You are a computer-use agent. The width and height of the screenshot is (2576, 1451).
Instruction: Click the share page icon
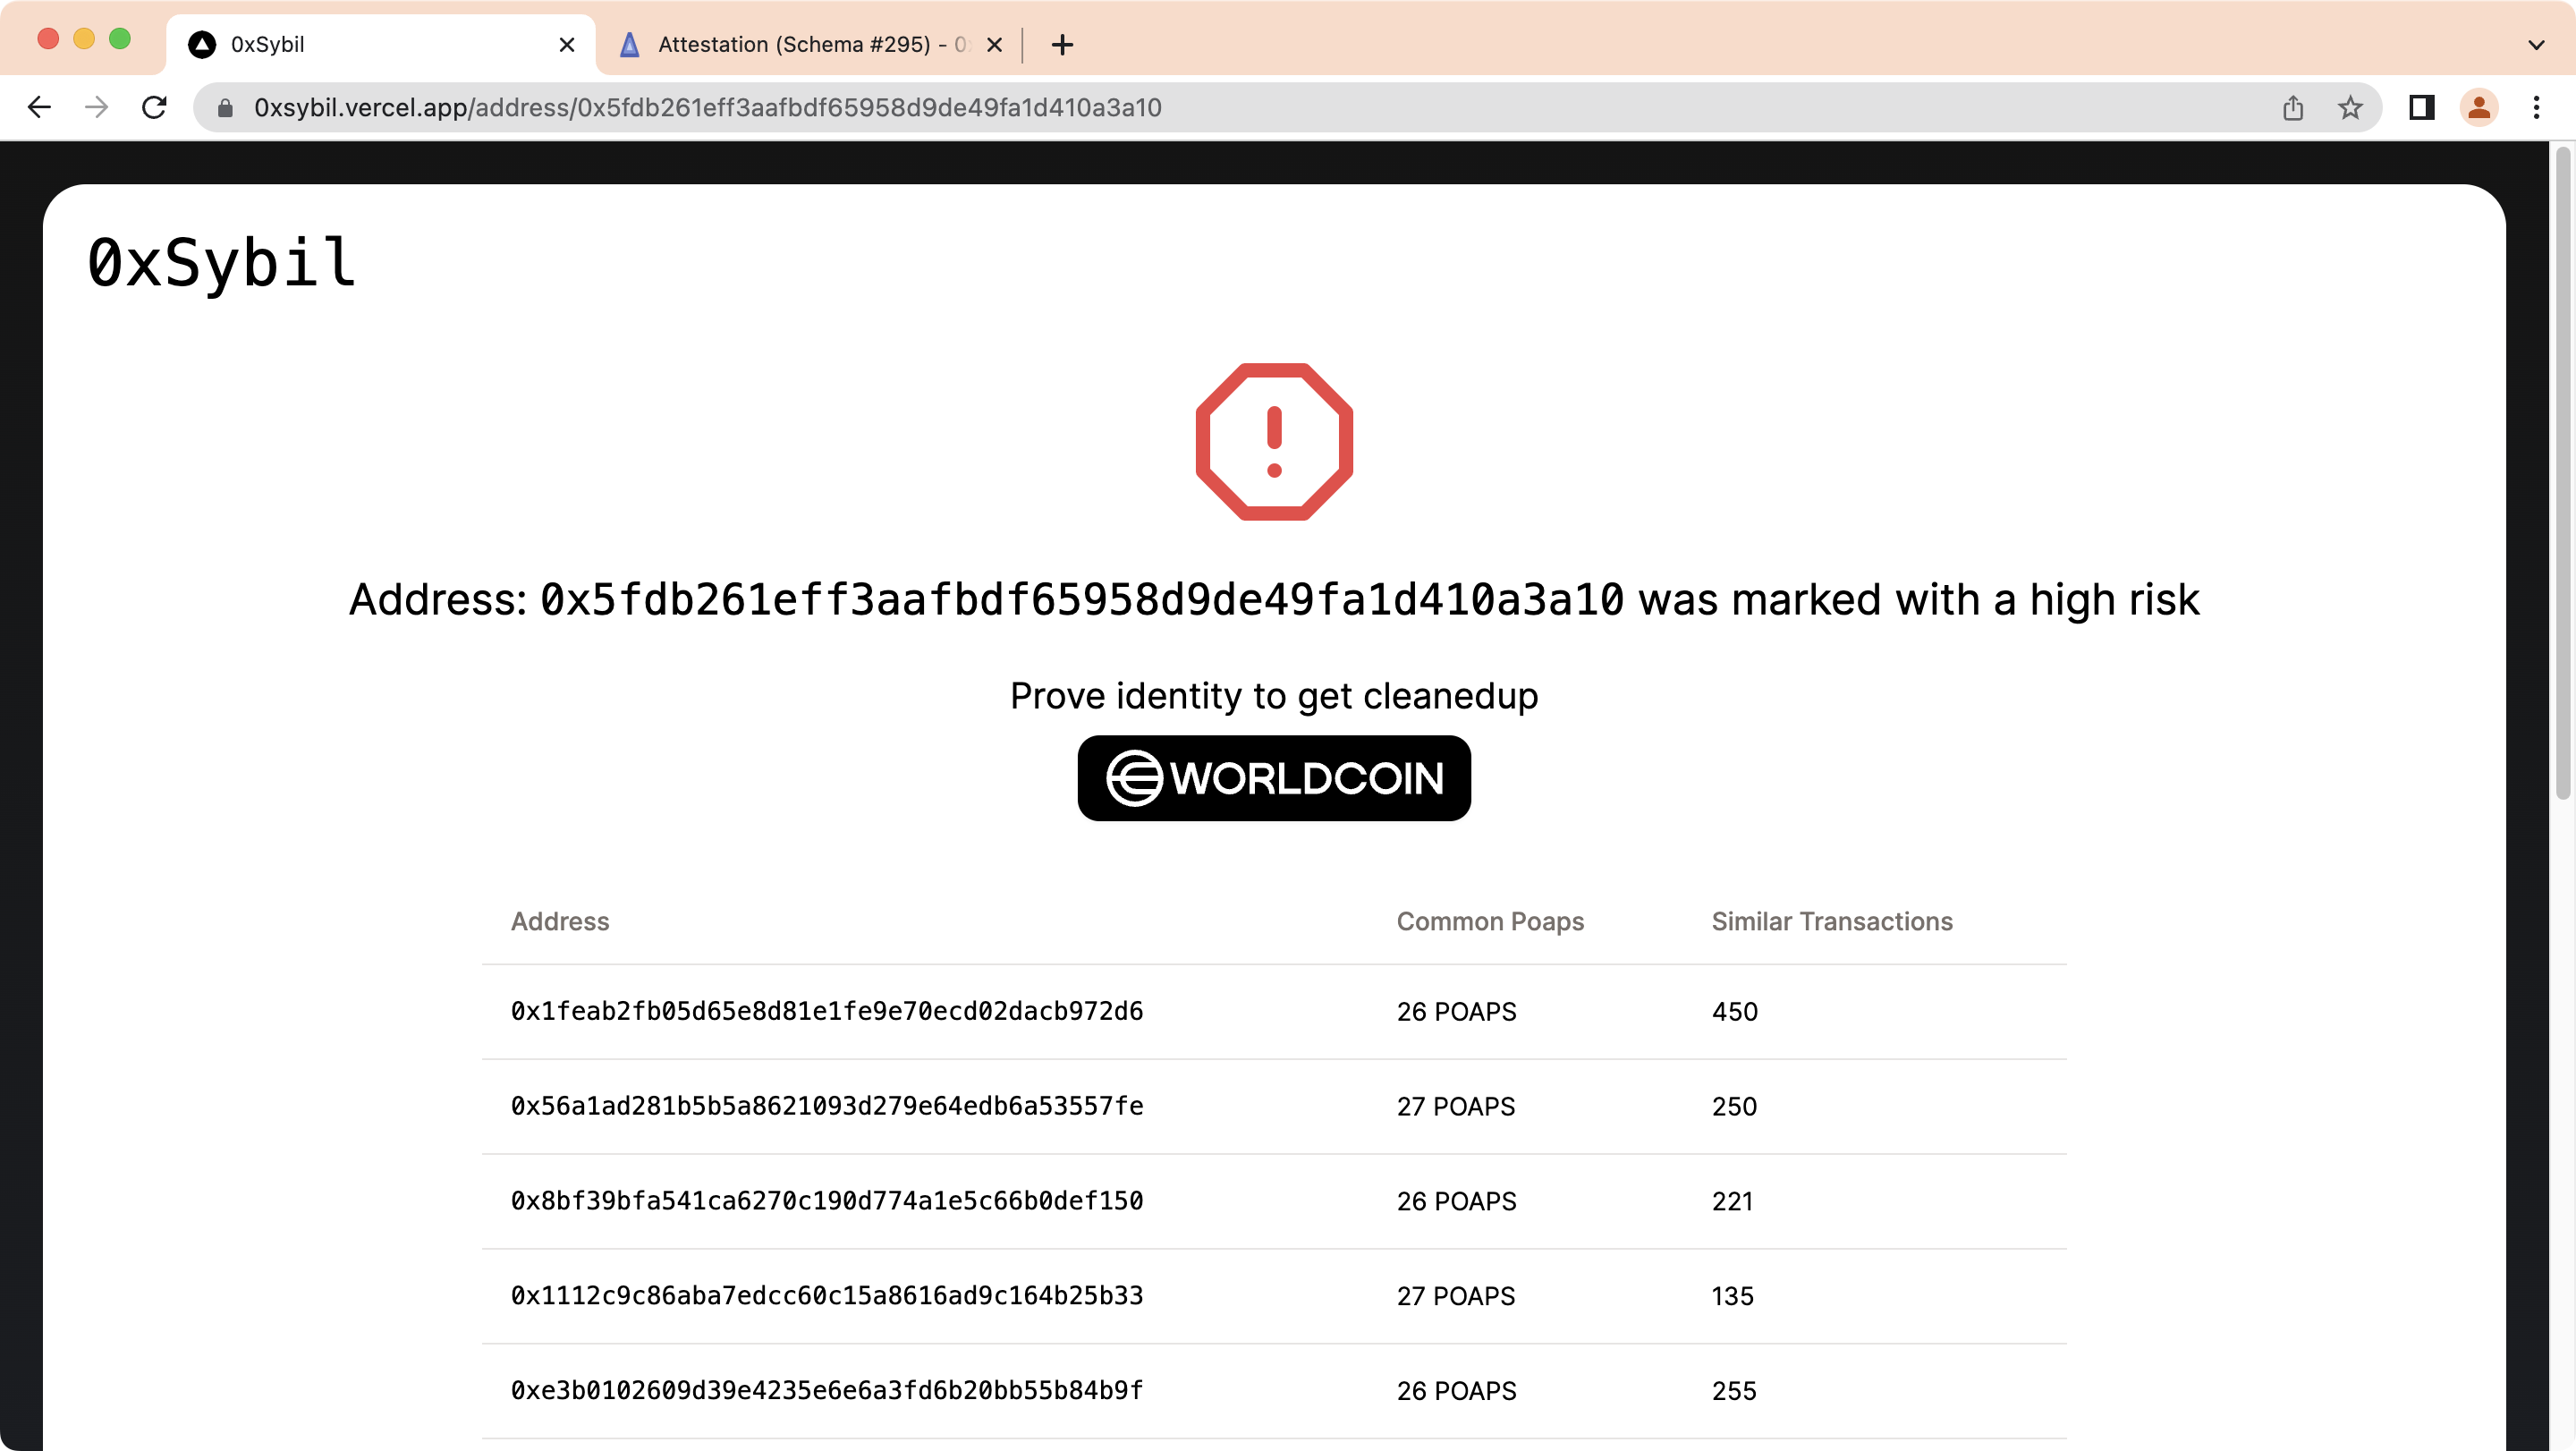[2292, 108]
